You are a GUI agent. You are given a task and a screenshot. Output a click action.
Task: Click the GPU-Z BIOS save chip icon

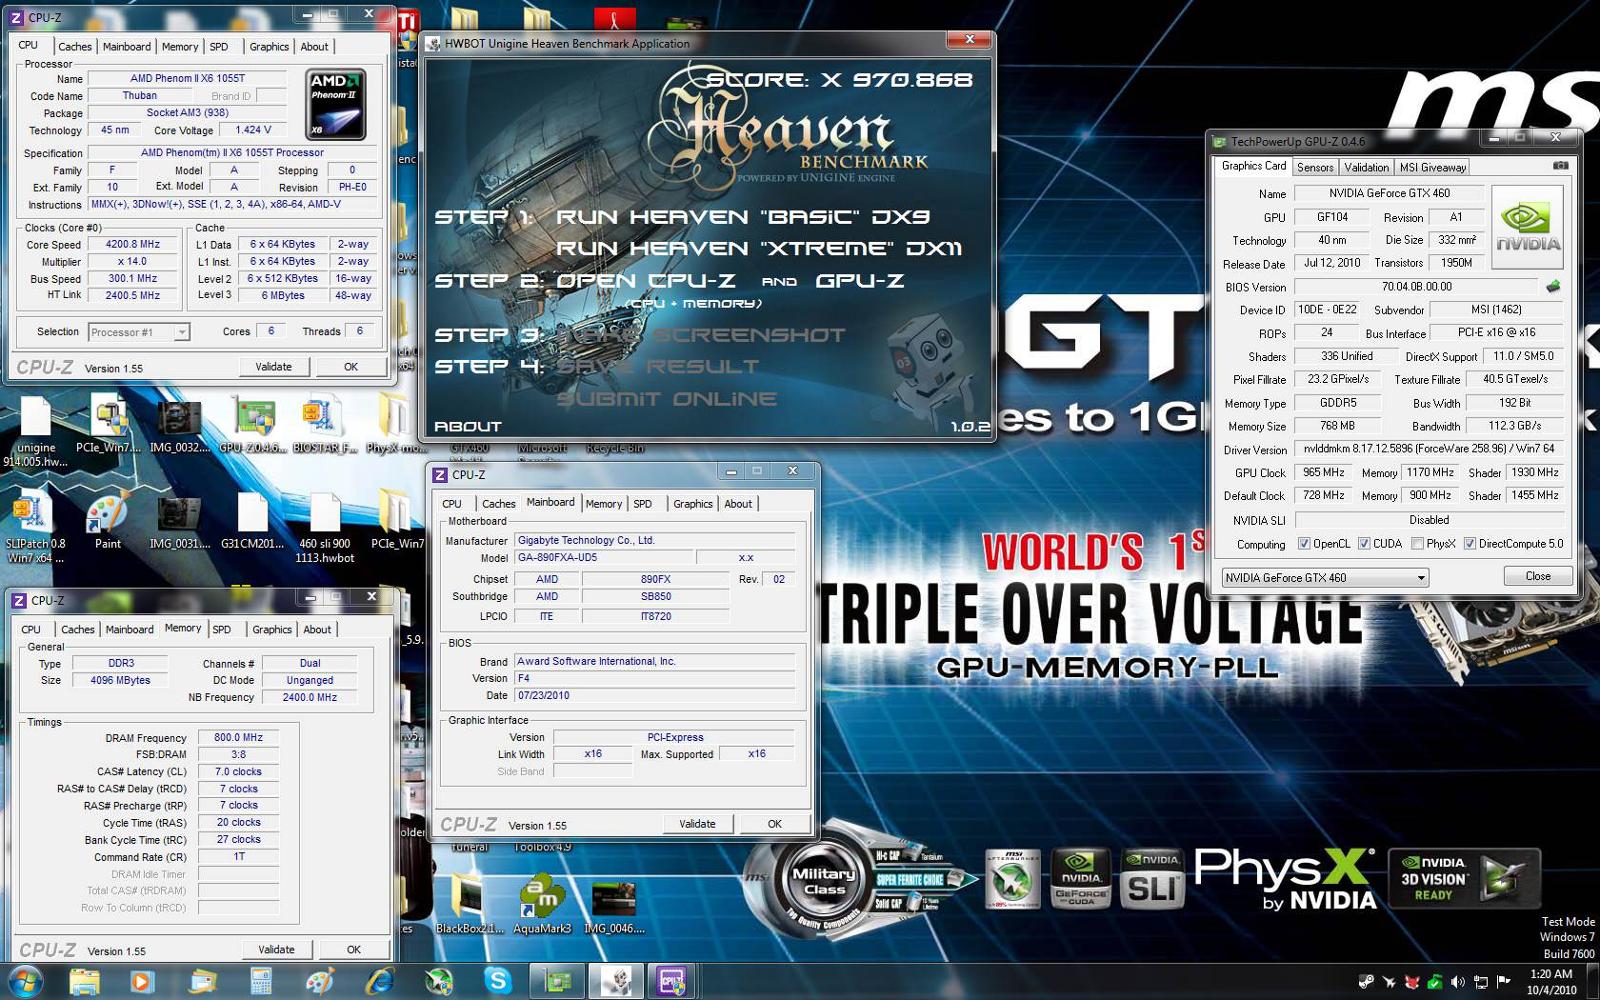1553,287
